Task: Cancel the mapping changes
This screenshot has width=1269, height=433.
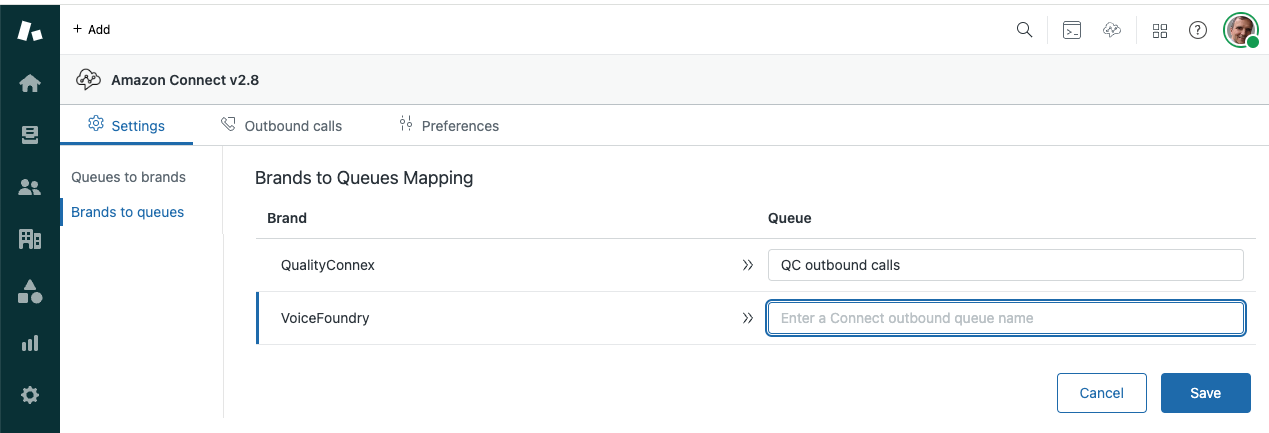Action: pyautogui.click(x=1101, y=393)
